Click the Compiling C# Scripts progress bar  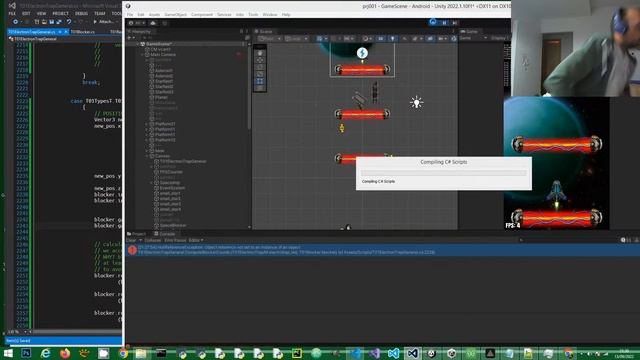444,173
